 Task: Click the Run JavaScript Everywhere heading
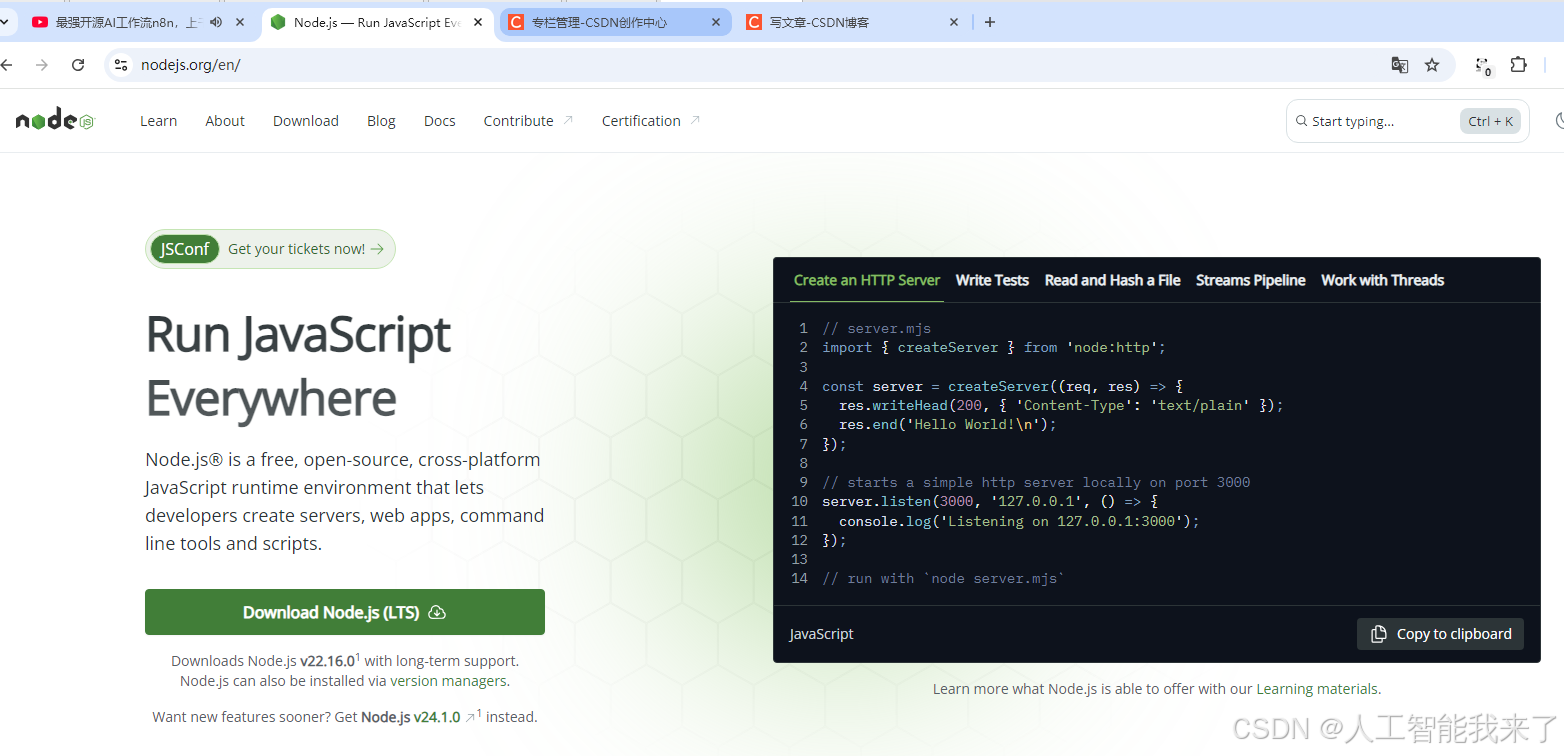298,366
